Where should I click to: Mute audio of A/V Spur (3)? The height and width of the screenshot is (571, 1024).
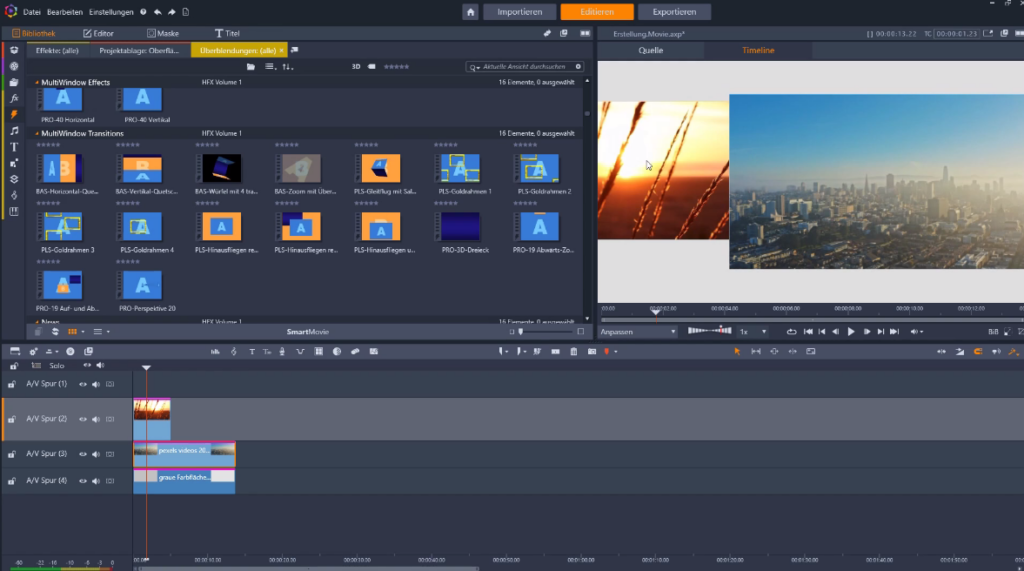(x=96, y=454)
